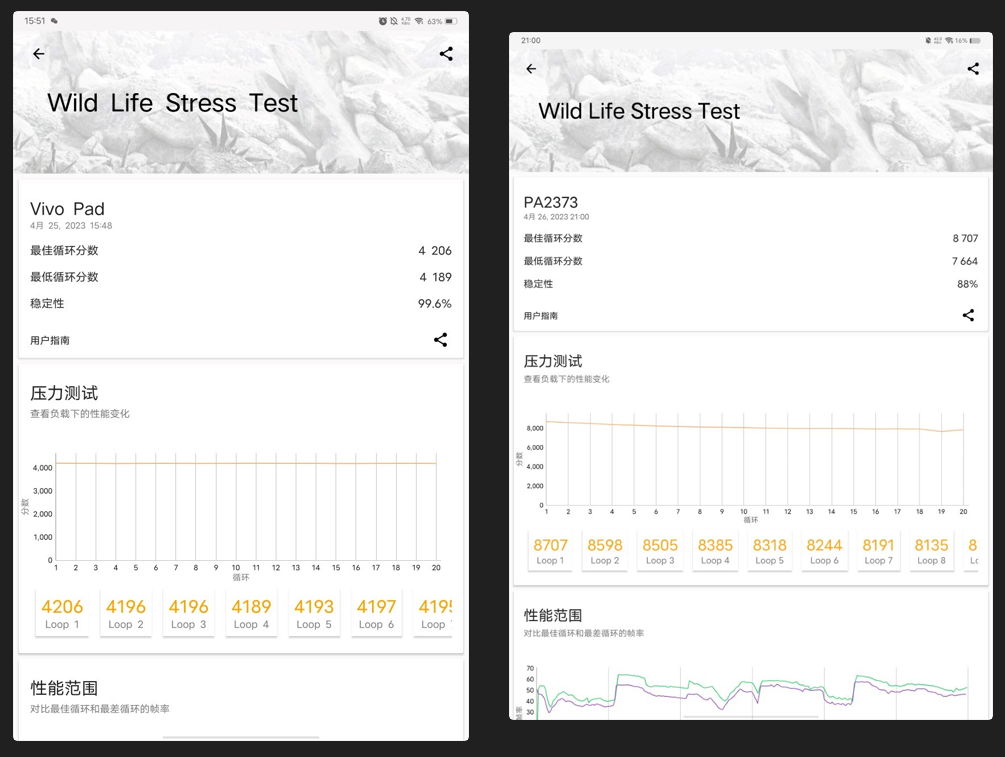Tap the header share icon in PA2373 window
The image size is (1005, 757).
tap(973, 69)
